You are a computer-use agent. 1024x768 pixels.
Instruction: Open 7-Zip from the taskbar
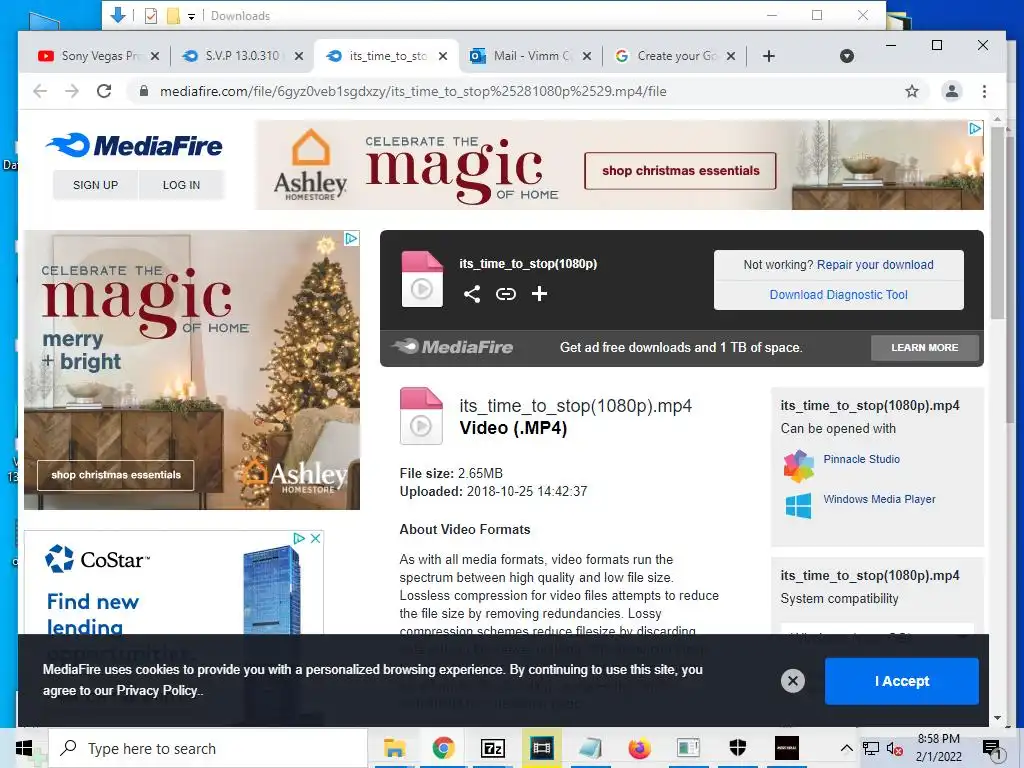[492, 748]
